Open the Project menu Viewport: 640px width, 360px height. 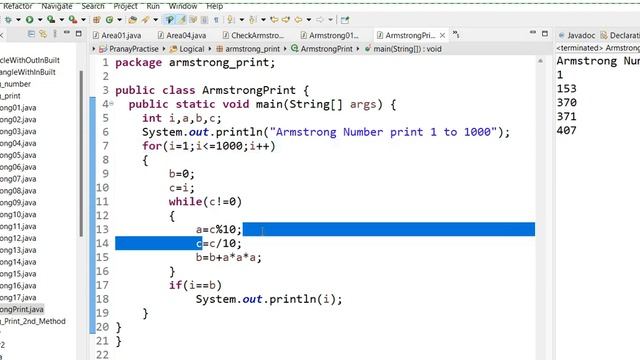point(125,6)
